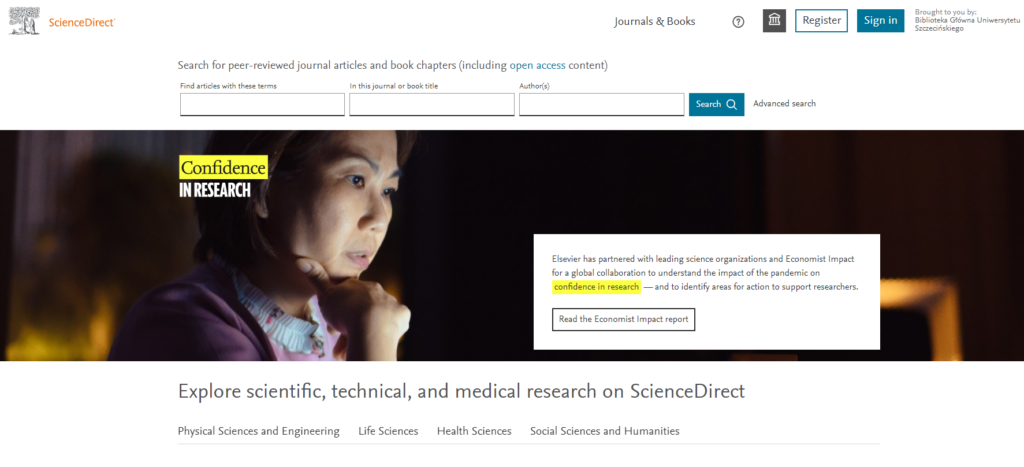Select the Life Sciences tab
This screenshot has width=1024, height=467.
click(x=388, y=431)
